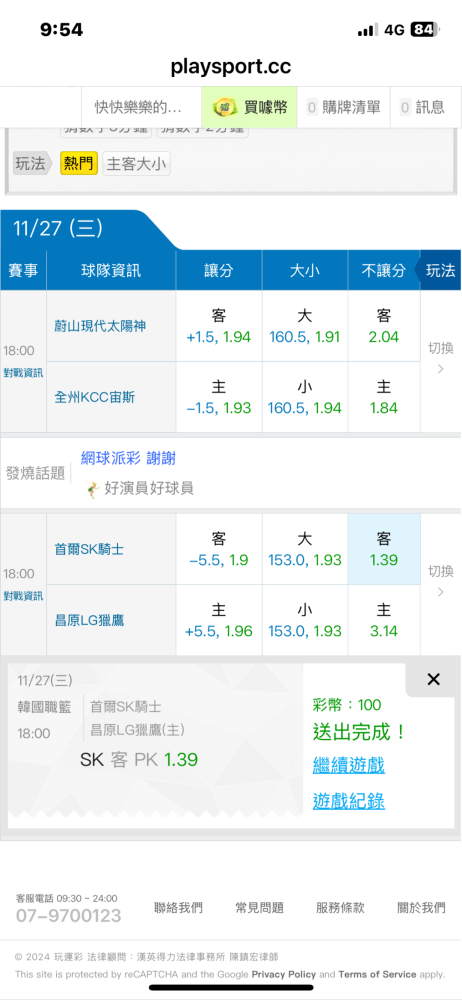Image resolution: width=462 pixels, height=1000 pixels.
Task: Open the 遊戲紀錄 link
Action: (348, 800)
